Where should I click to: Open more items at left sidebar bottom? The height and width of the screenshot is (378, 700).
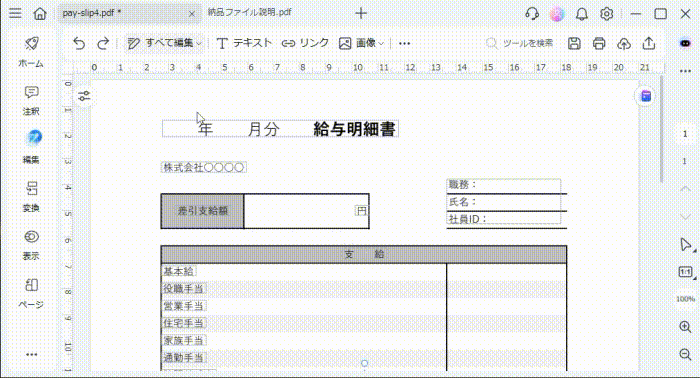[x=31, y=355]
